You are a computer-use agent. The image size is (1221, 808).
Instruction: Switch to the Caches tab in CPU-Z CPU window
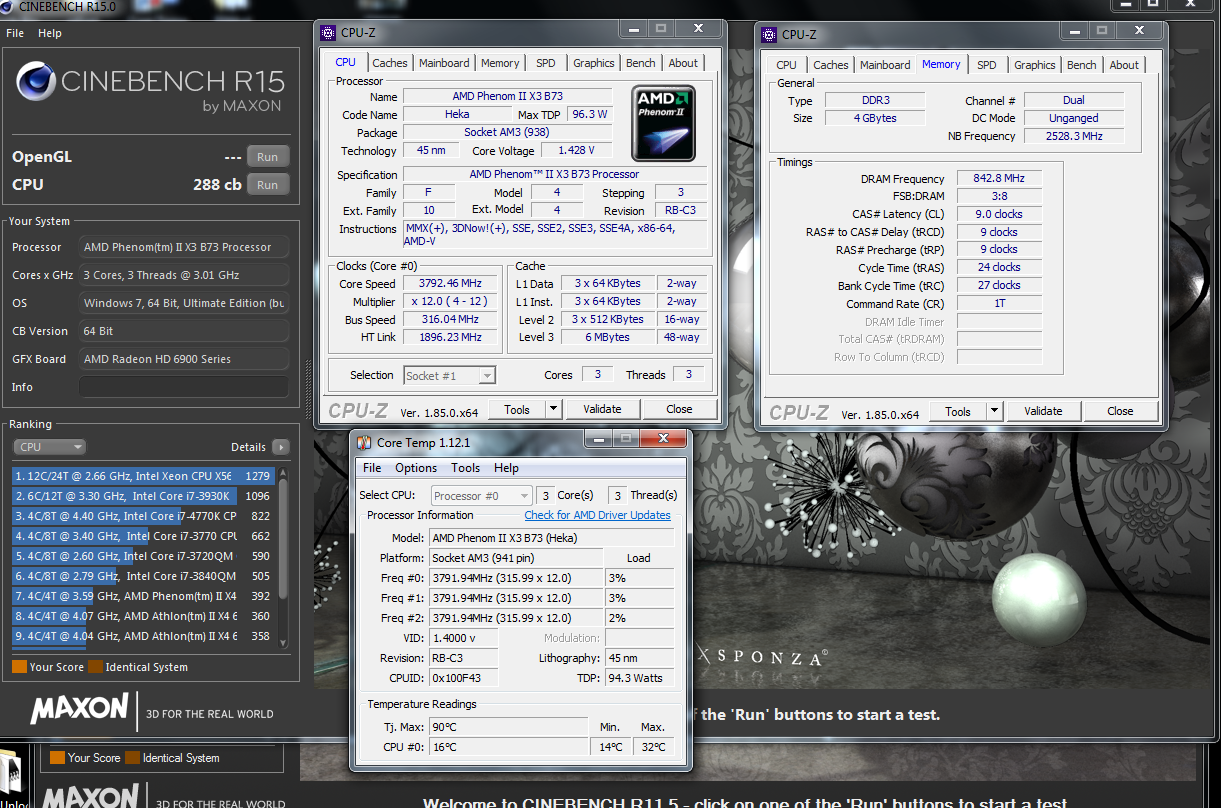pyautogui.click(x=390, y=63)
